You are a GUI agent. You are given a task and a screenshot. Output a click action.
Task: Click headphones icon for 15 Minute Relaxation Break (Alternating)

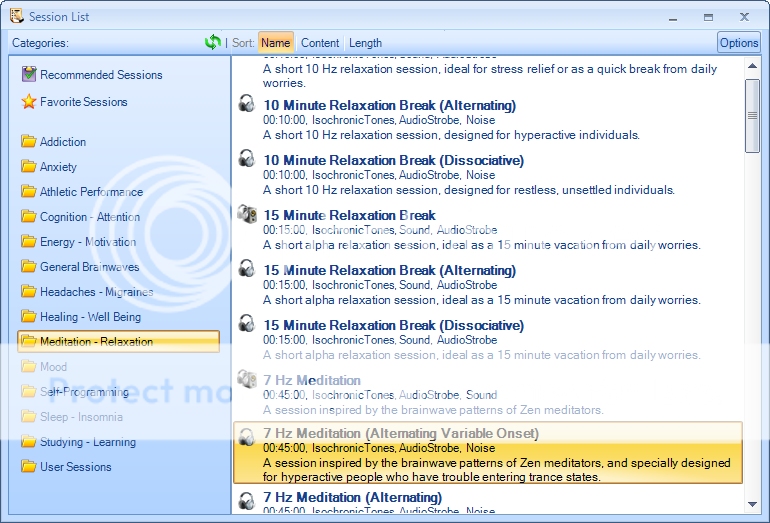[247, 269]
